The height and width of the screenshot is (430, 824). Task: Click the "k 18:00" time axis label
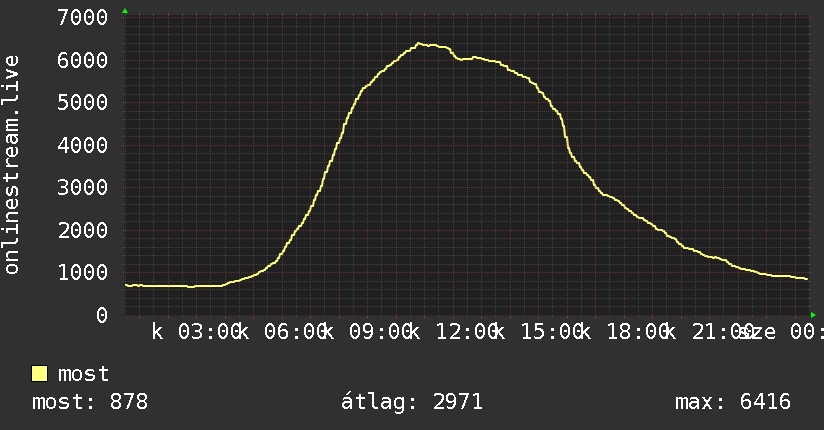pos(625,332)
